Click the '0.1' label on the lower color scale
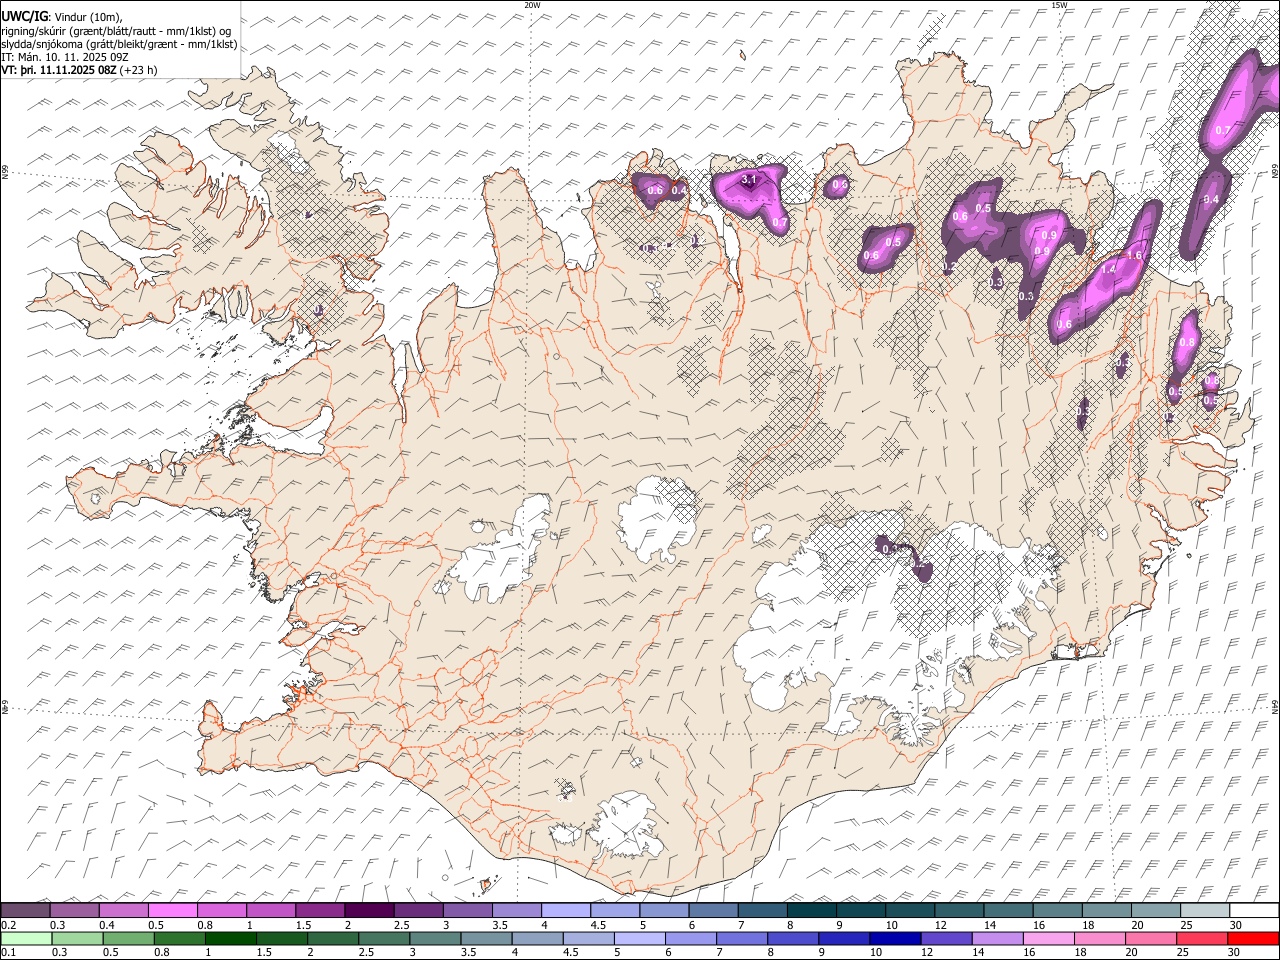 point(8,951)
